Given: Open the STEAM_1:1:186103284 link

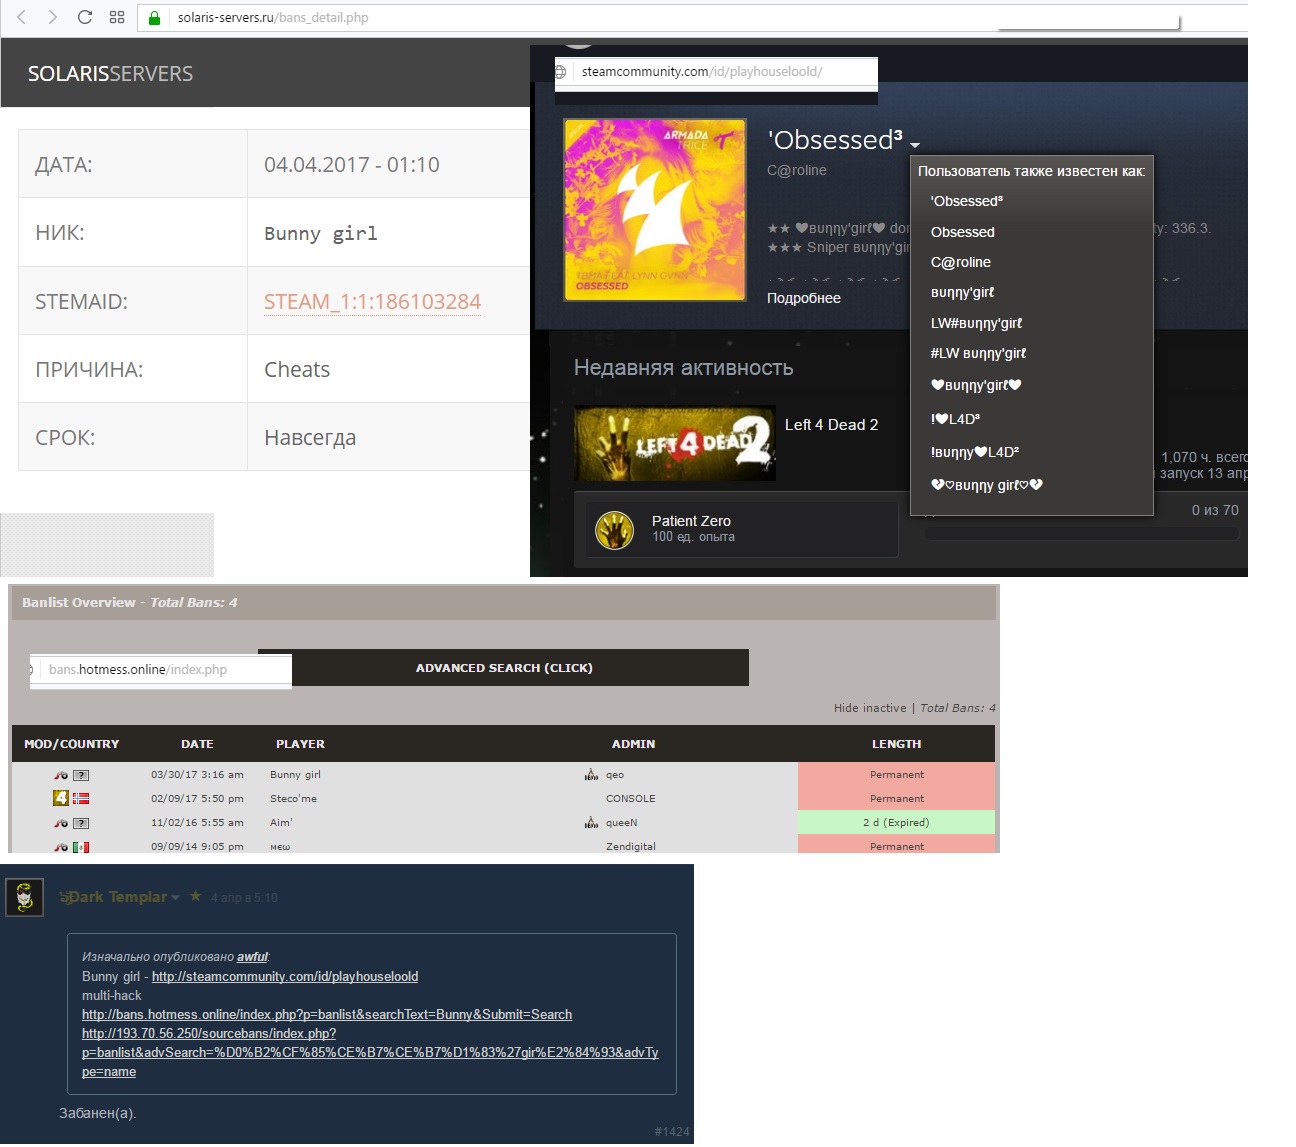Looking at the screenshot, I should click(x=372, y=302).
